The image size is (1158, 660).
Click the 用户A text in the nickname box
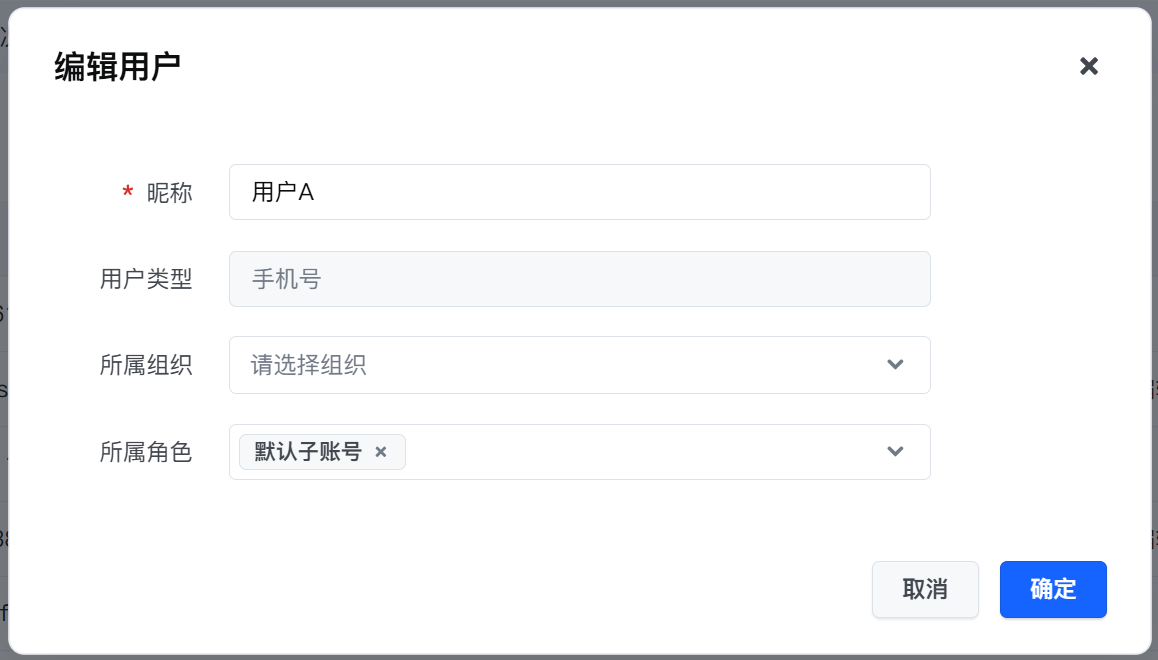click(283, 192)
